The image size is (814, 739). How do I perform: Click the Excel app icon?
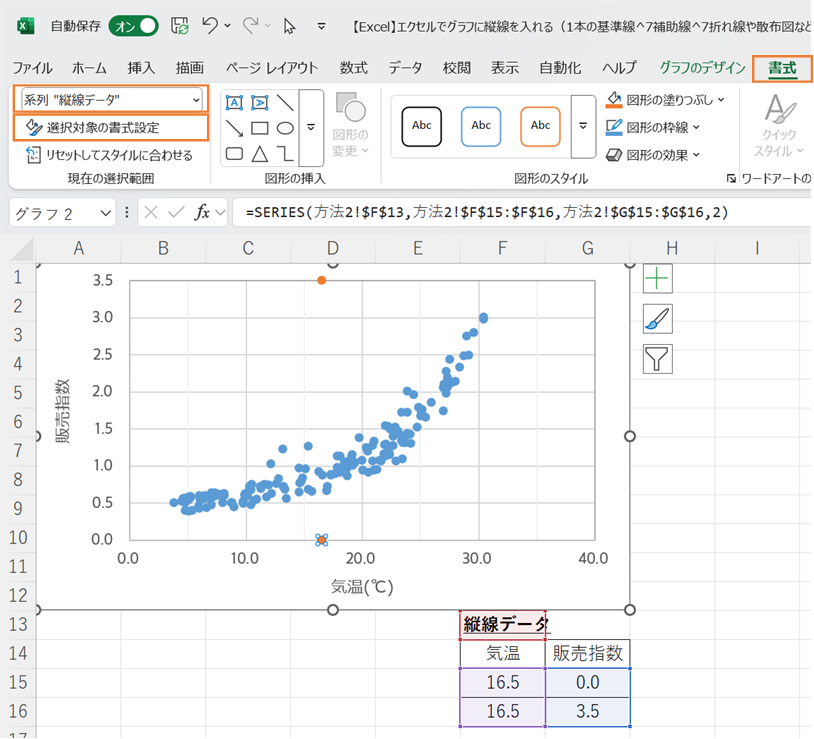click(26, 25)
